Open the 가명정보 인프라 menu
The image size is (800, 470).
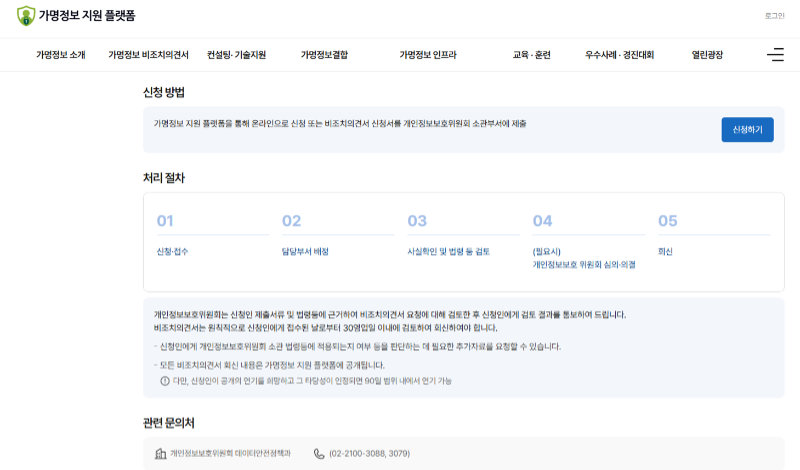428,55
